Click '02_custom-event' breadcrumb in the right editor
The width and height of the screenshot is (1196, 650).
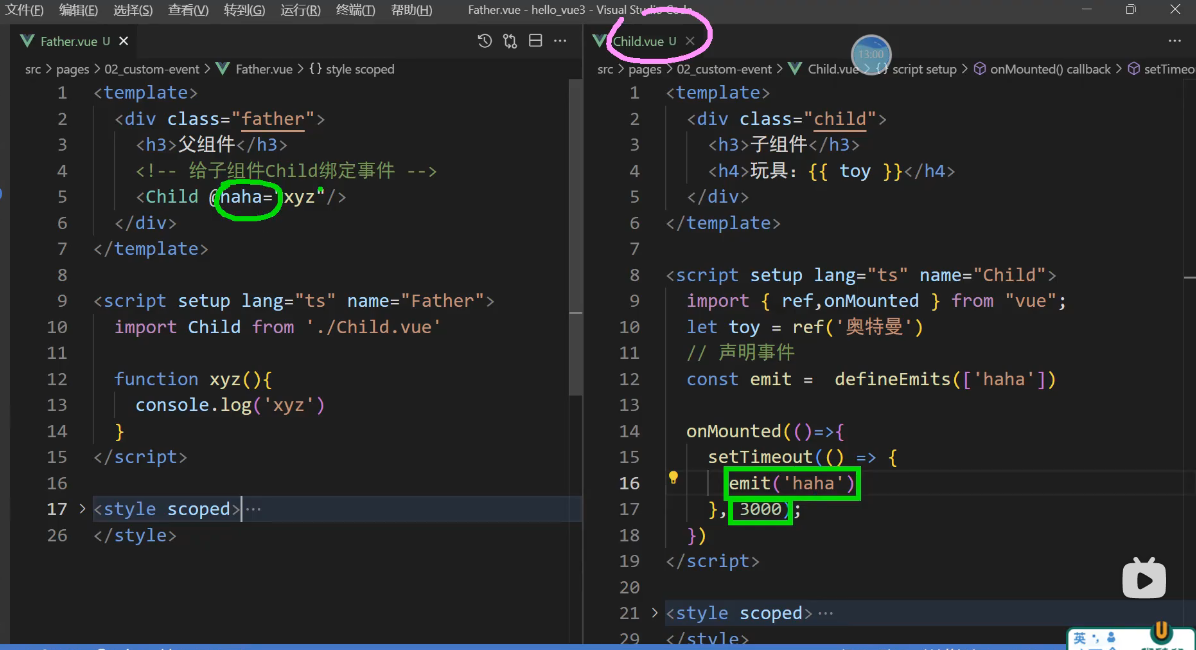(724, 69)
